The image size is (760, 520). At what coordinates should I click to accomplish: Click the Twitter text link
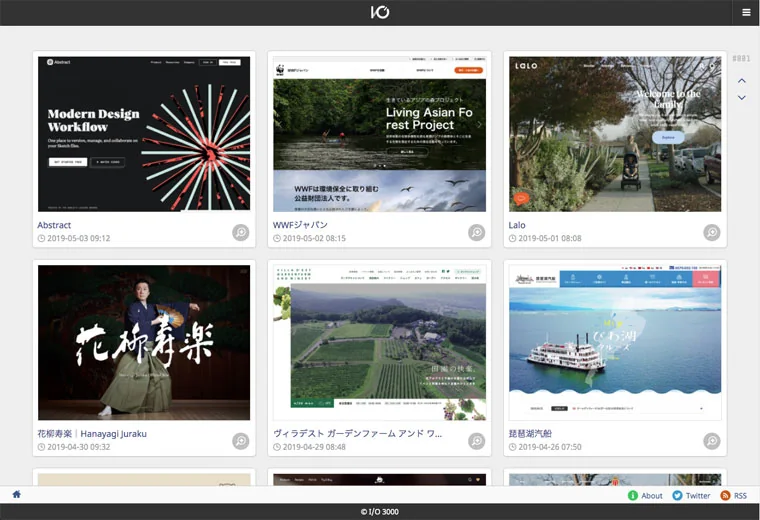[698, 496]
